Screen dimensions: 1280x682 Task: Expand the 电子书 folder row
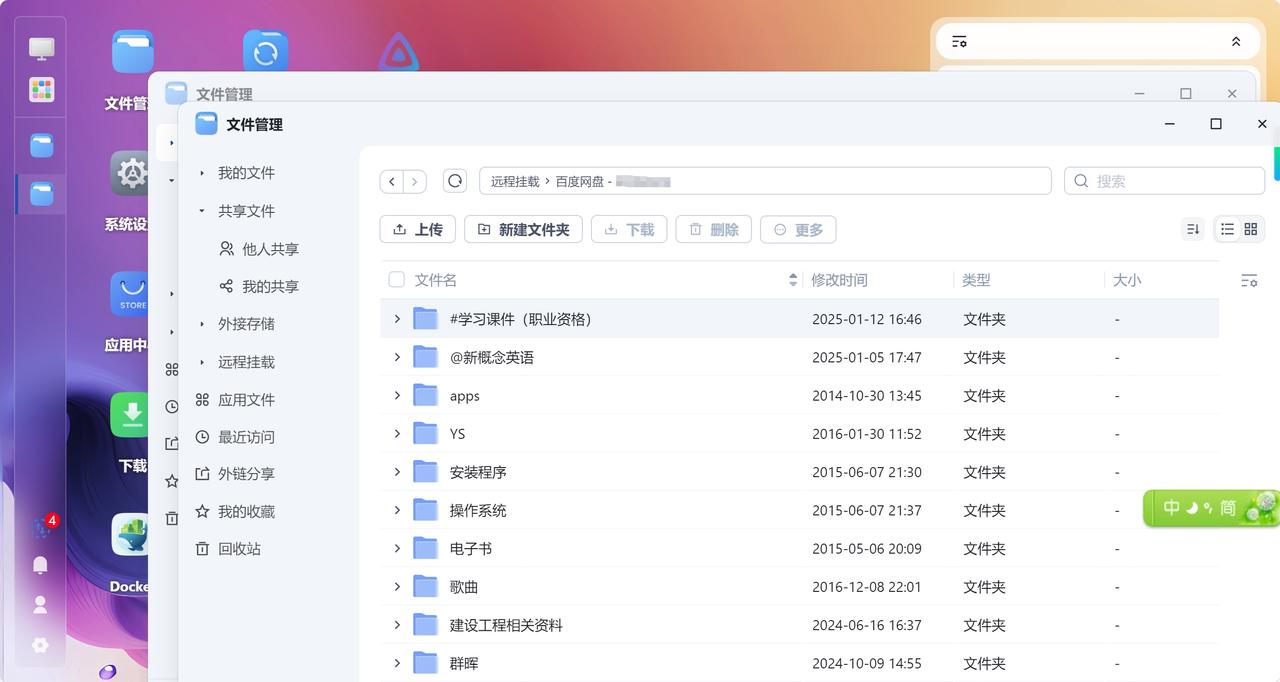click(x=397, y=548)
